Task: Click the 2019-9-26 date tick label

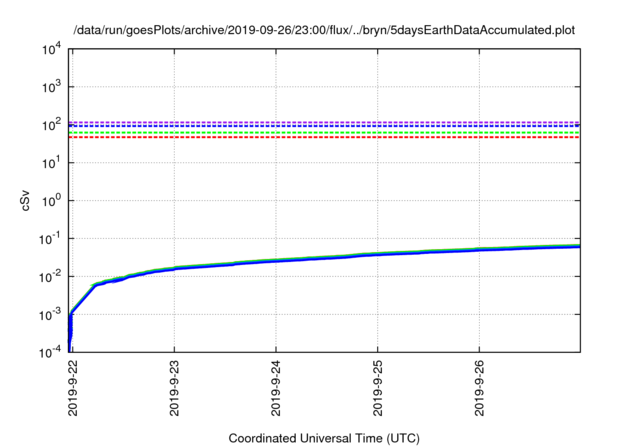Action: (x=480, y=388)
